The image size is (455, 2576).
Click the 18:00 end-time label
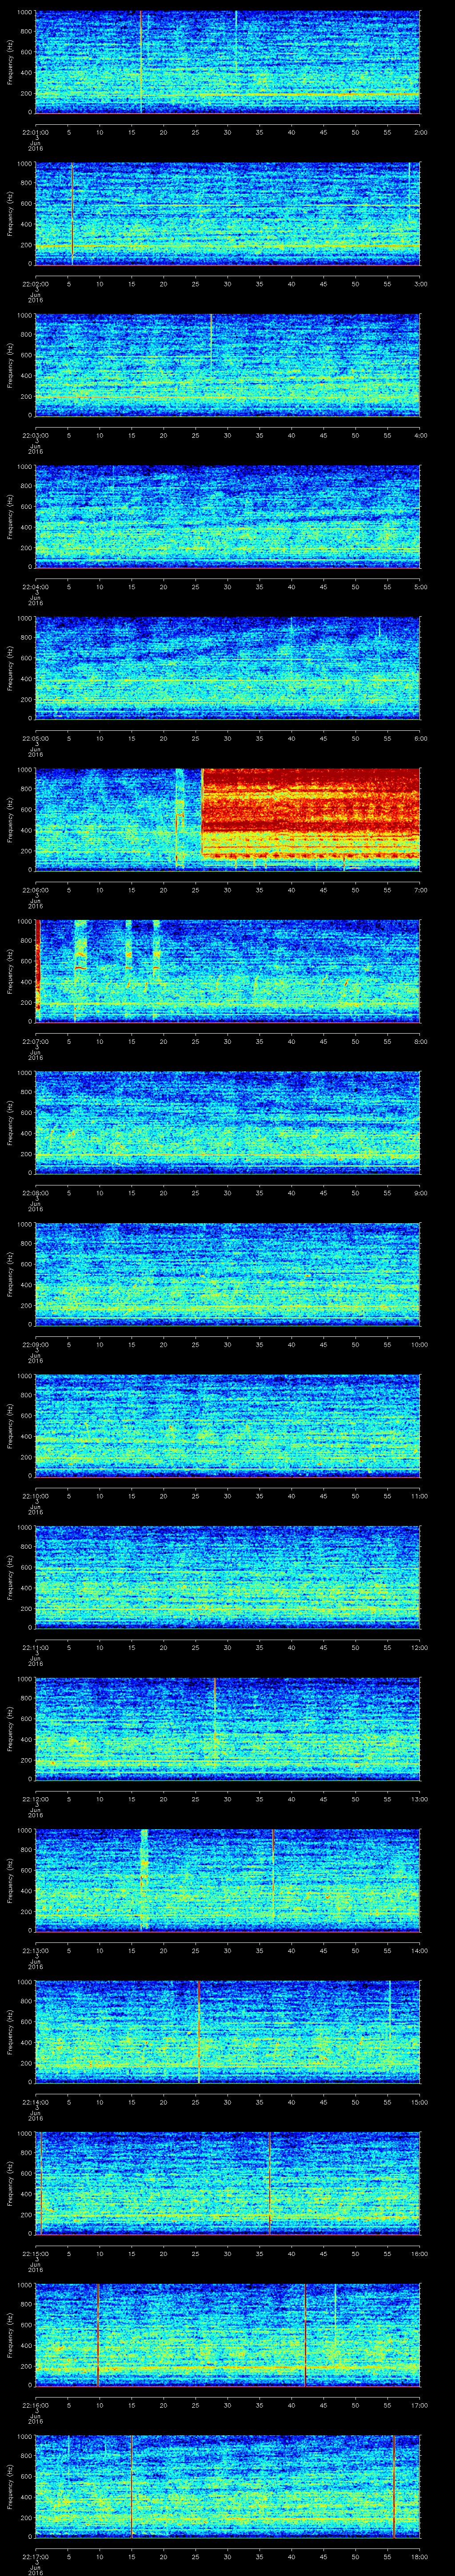tap(419, 2557)
